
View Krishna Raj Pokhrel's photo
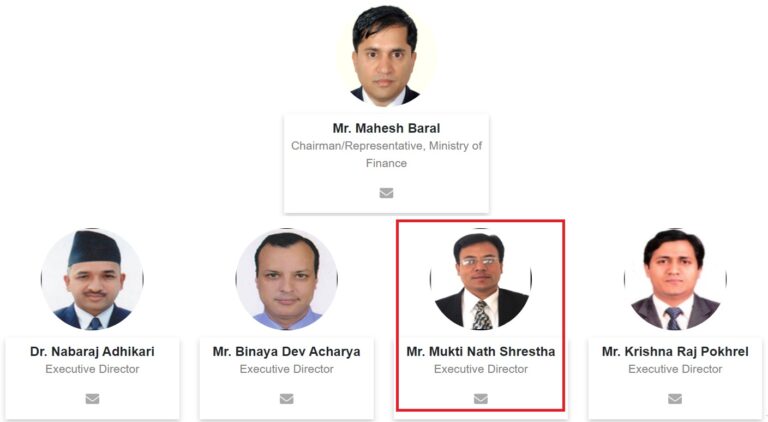click(675, 279)
